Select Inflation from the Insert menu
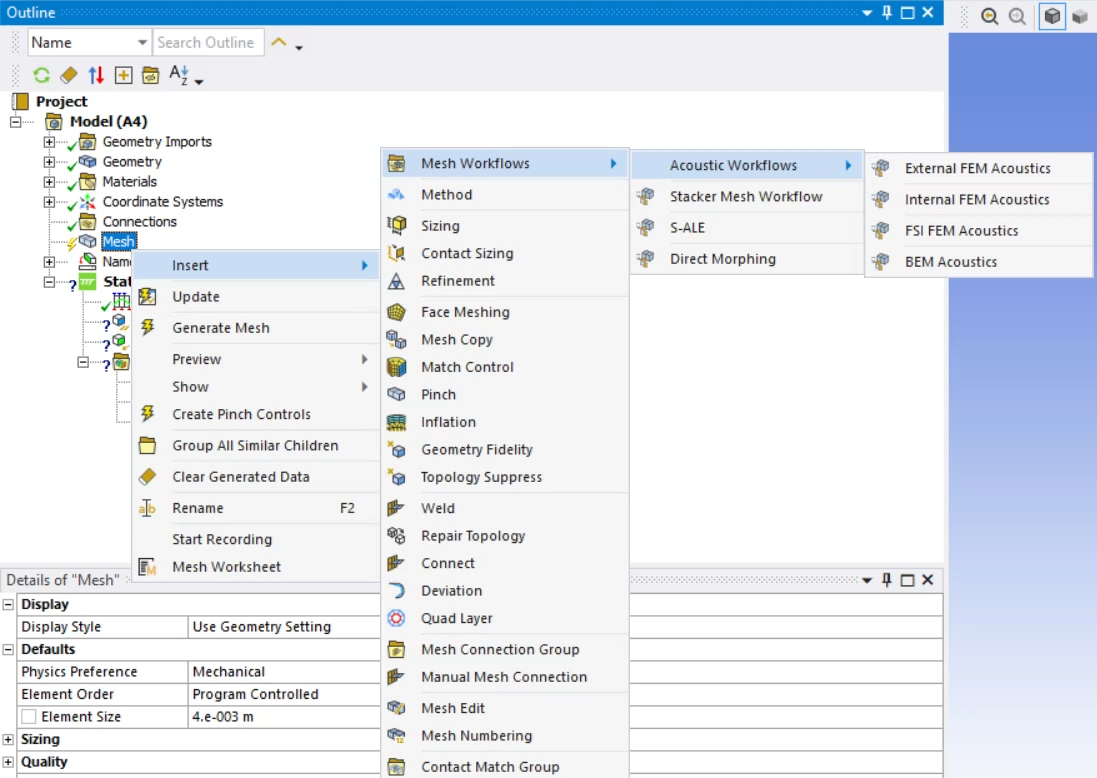1097x778 pixels. point(448,422)
